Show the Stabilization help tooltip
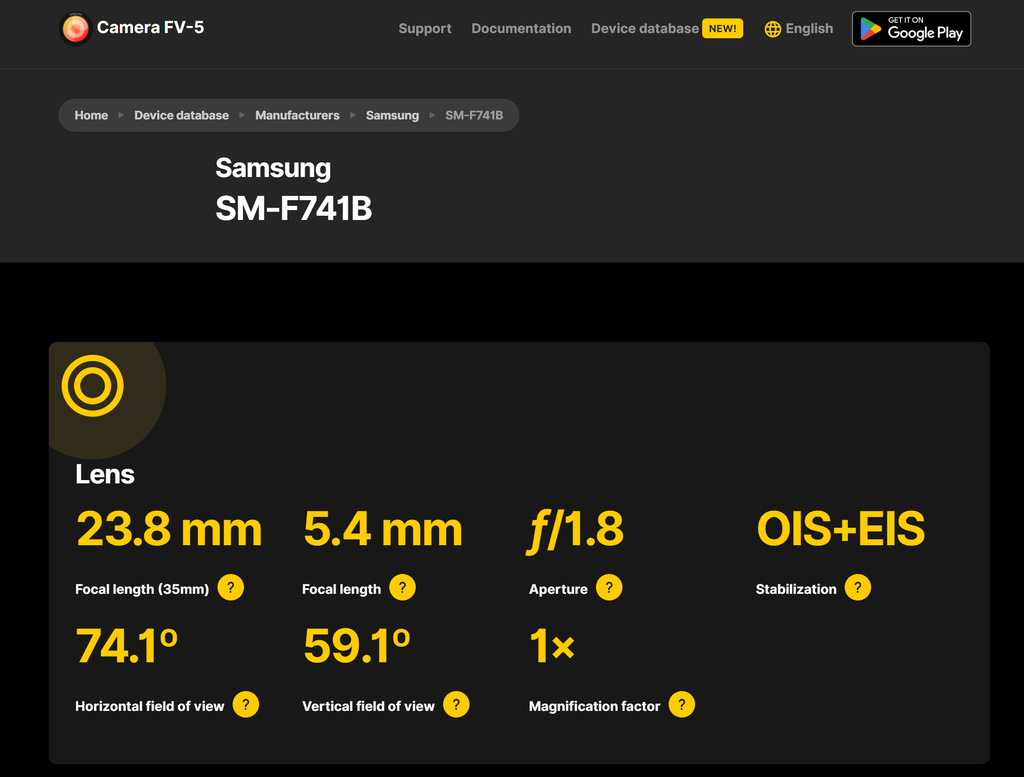The image size is (1024, 777). pos(857,588)
